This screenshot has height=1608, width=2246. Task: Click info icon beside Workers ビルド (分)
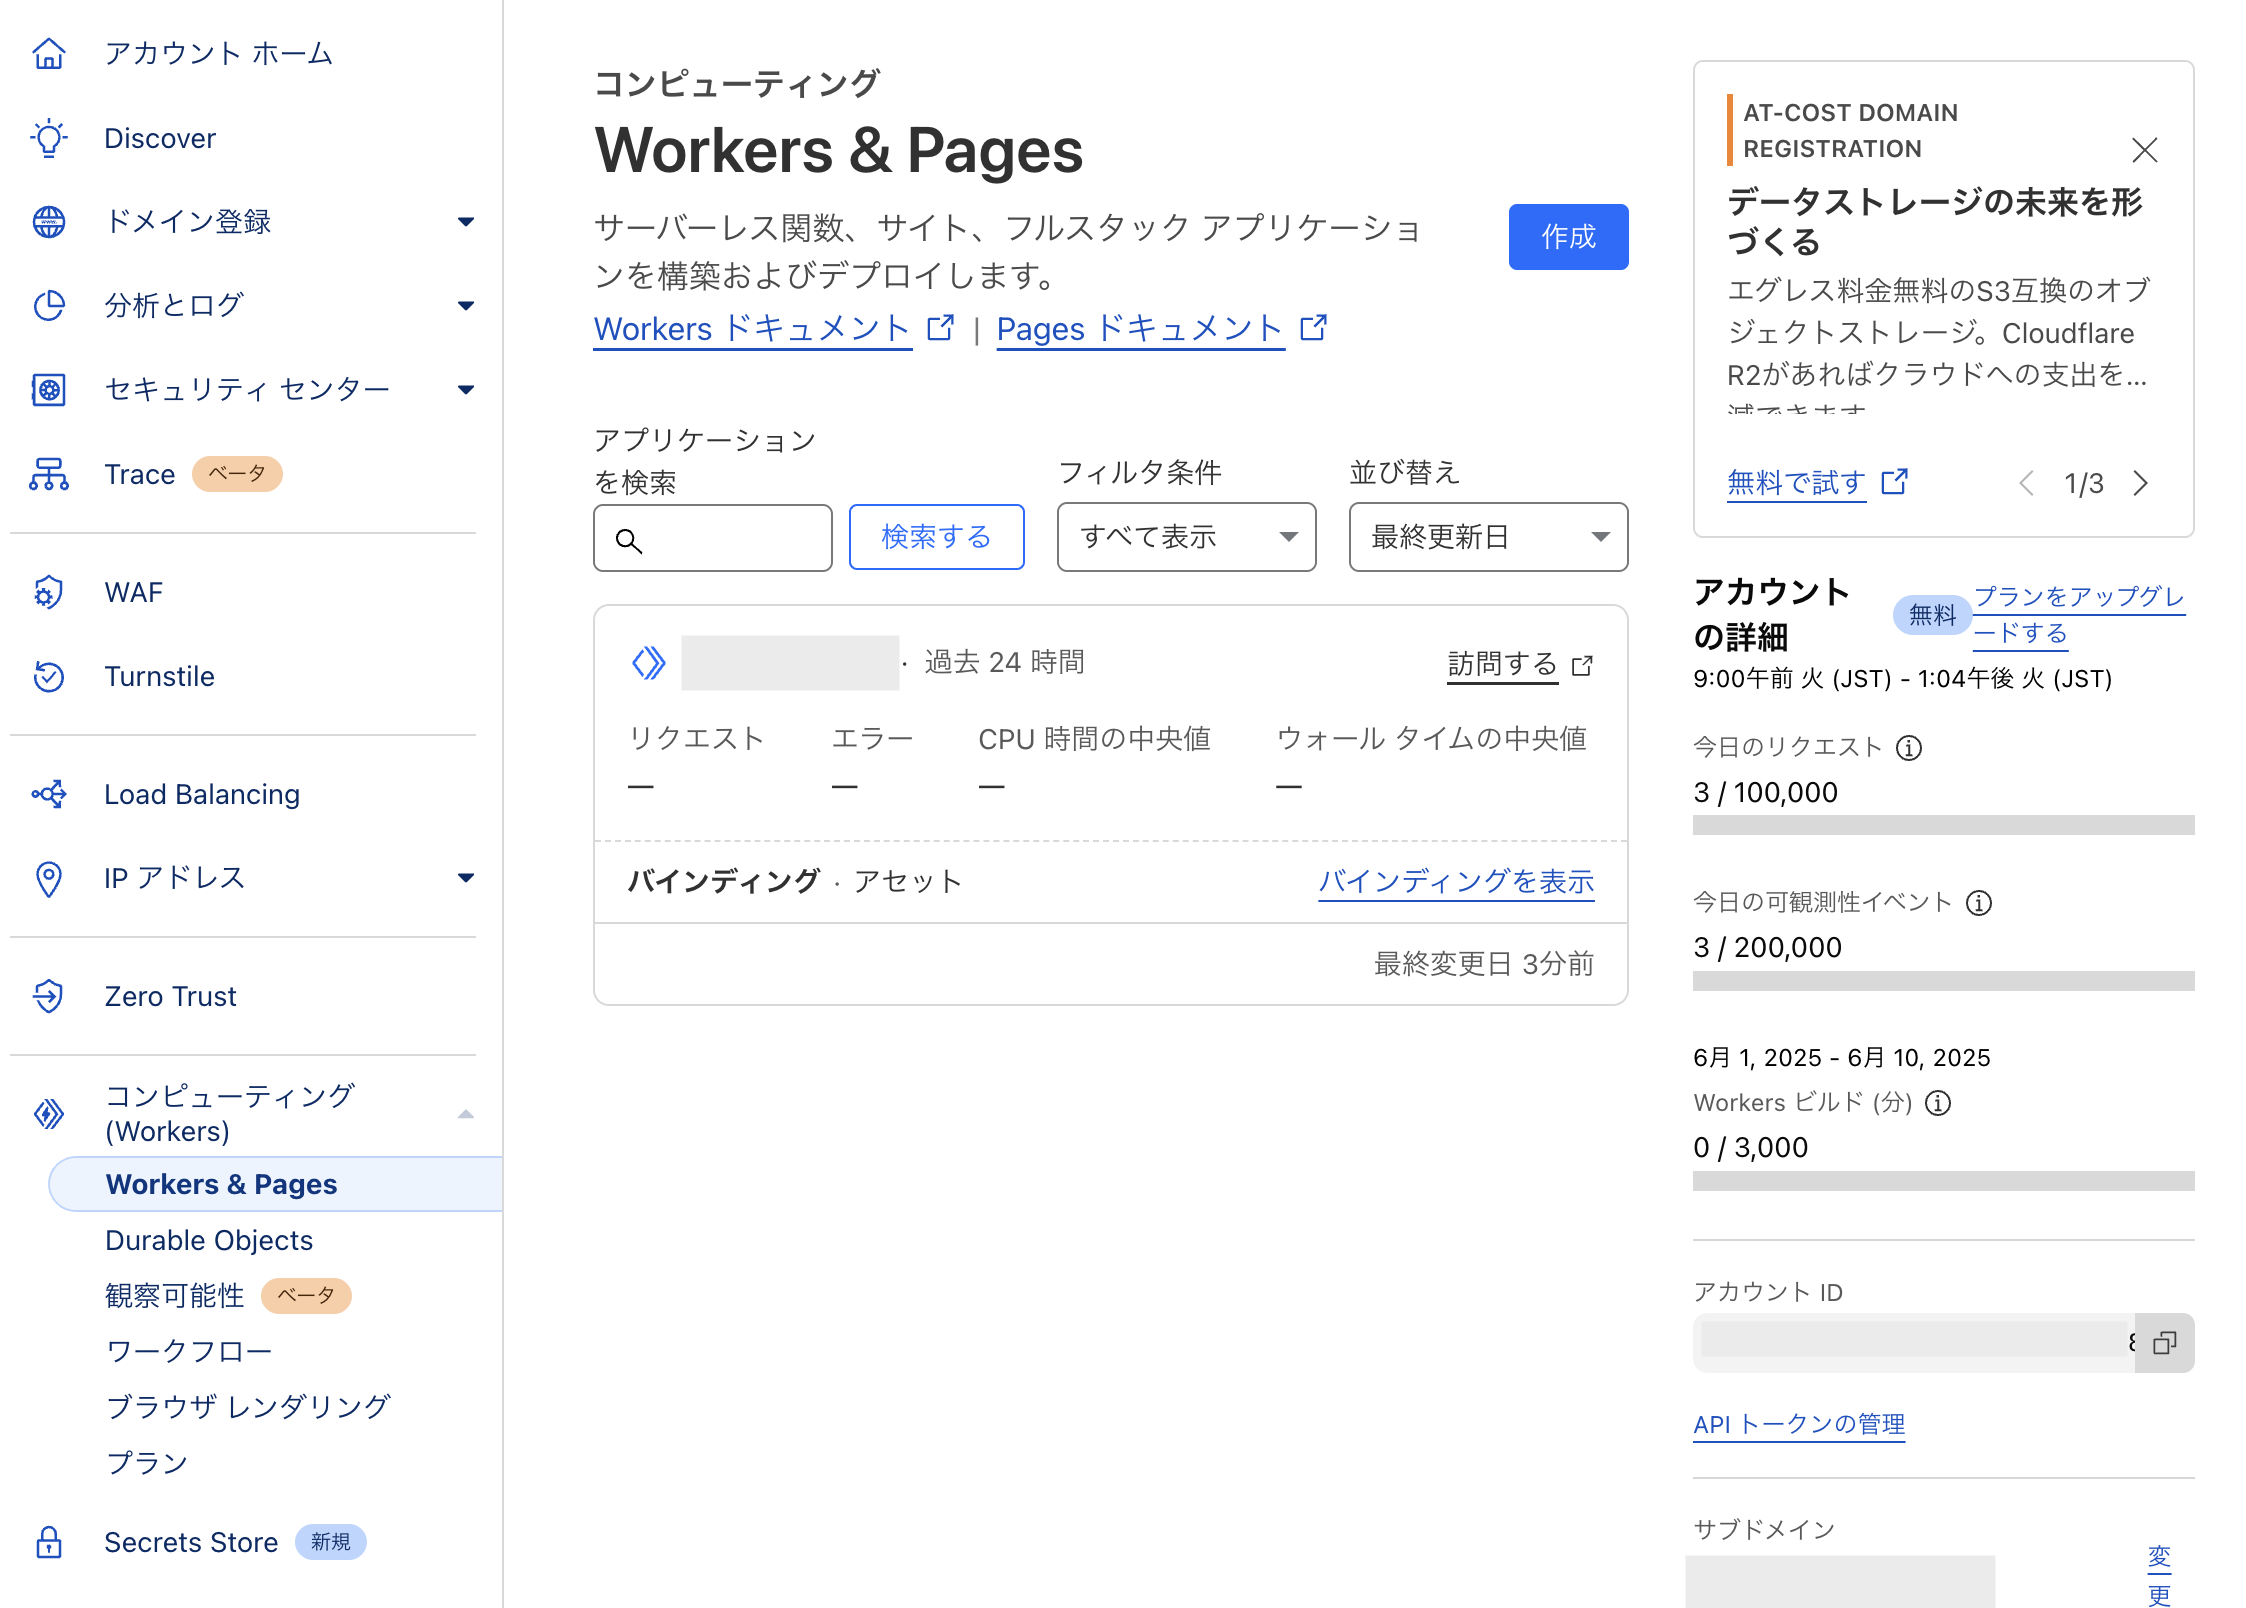(x=1938, y=1103)
